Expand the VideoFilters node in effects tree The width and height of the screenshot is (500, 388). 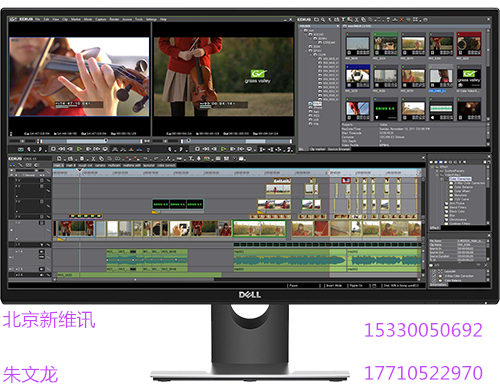(x=437, y=174)
